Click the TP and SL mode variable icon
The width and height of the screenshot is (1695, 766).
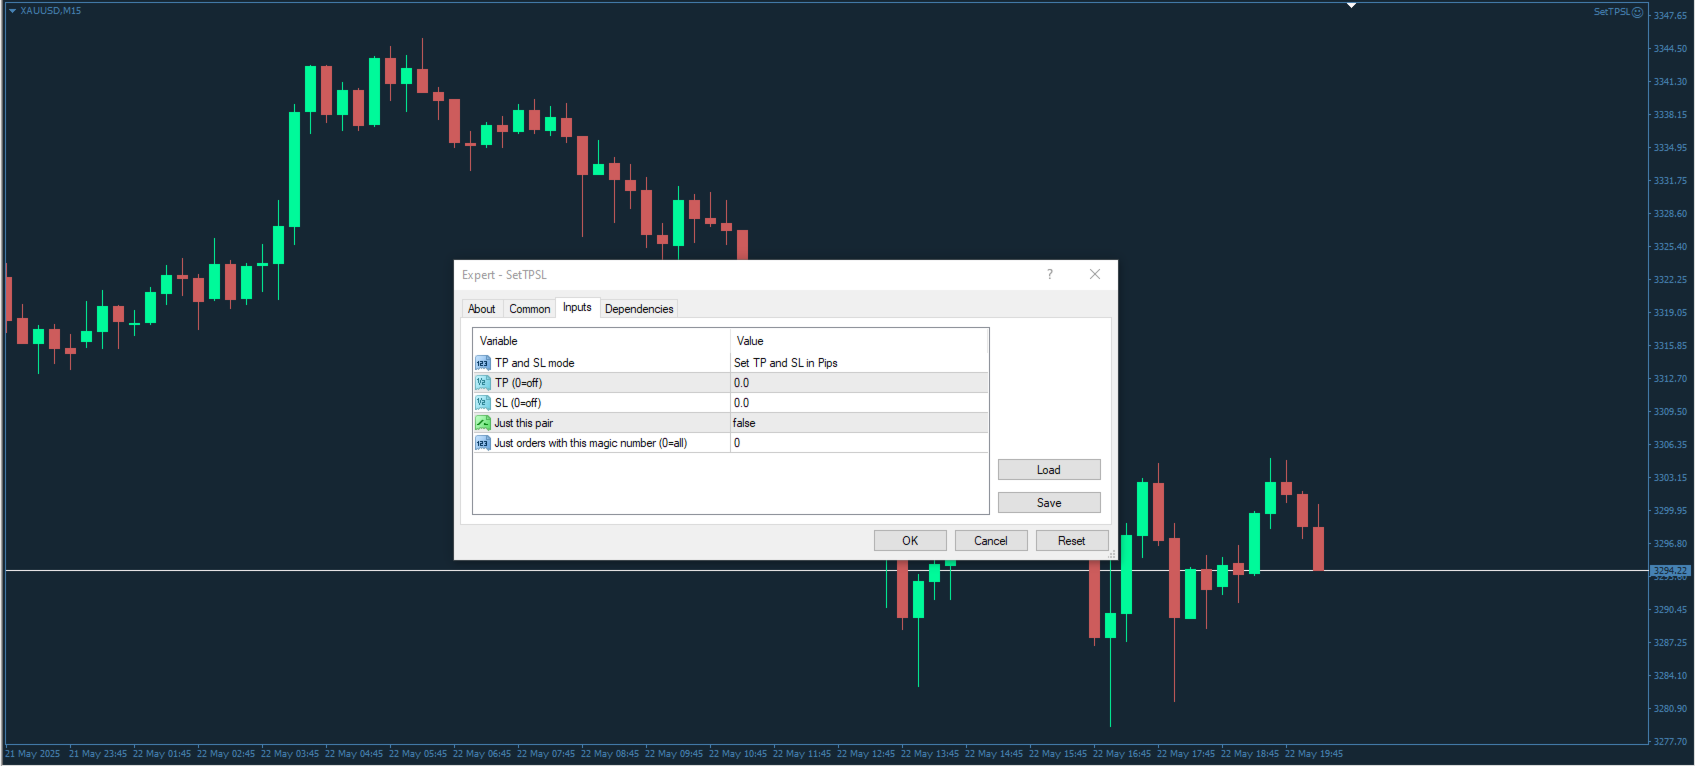pos(483,363)
